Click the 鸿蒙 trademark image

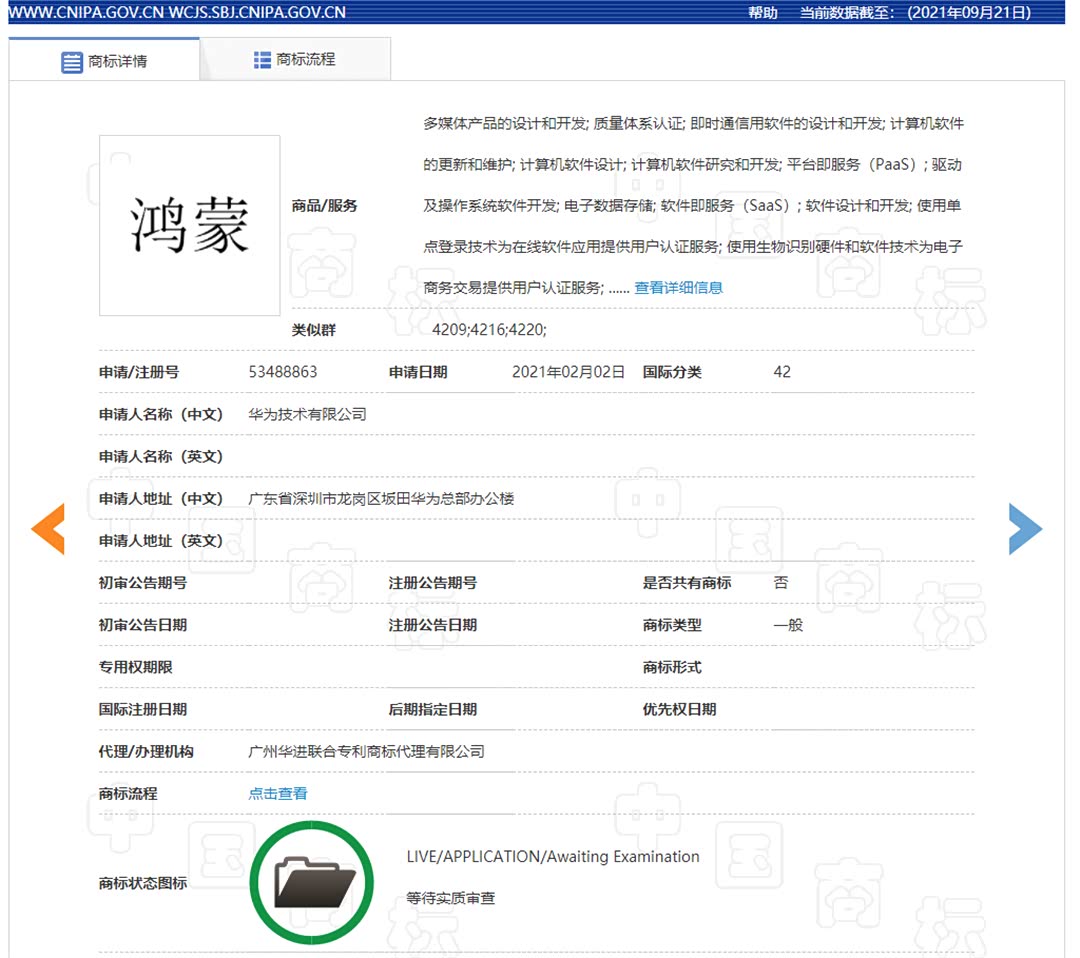coord(189,225)
